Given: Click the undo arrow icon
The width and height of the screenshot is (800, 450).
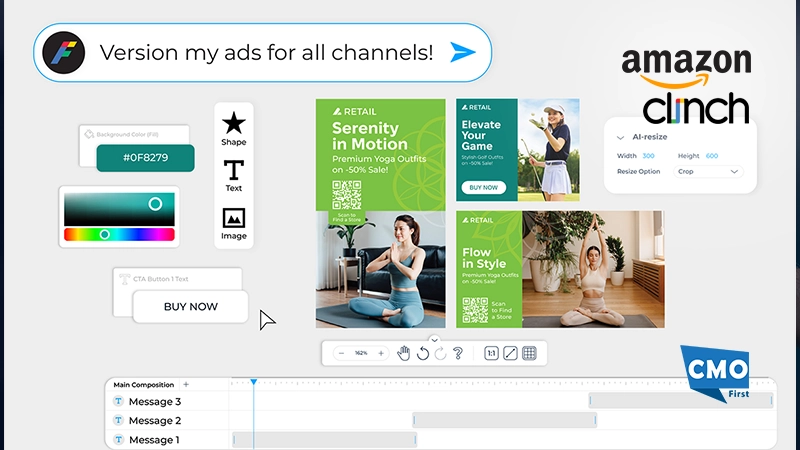Looking at the screenshot, I should tap(422, 353).
